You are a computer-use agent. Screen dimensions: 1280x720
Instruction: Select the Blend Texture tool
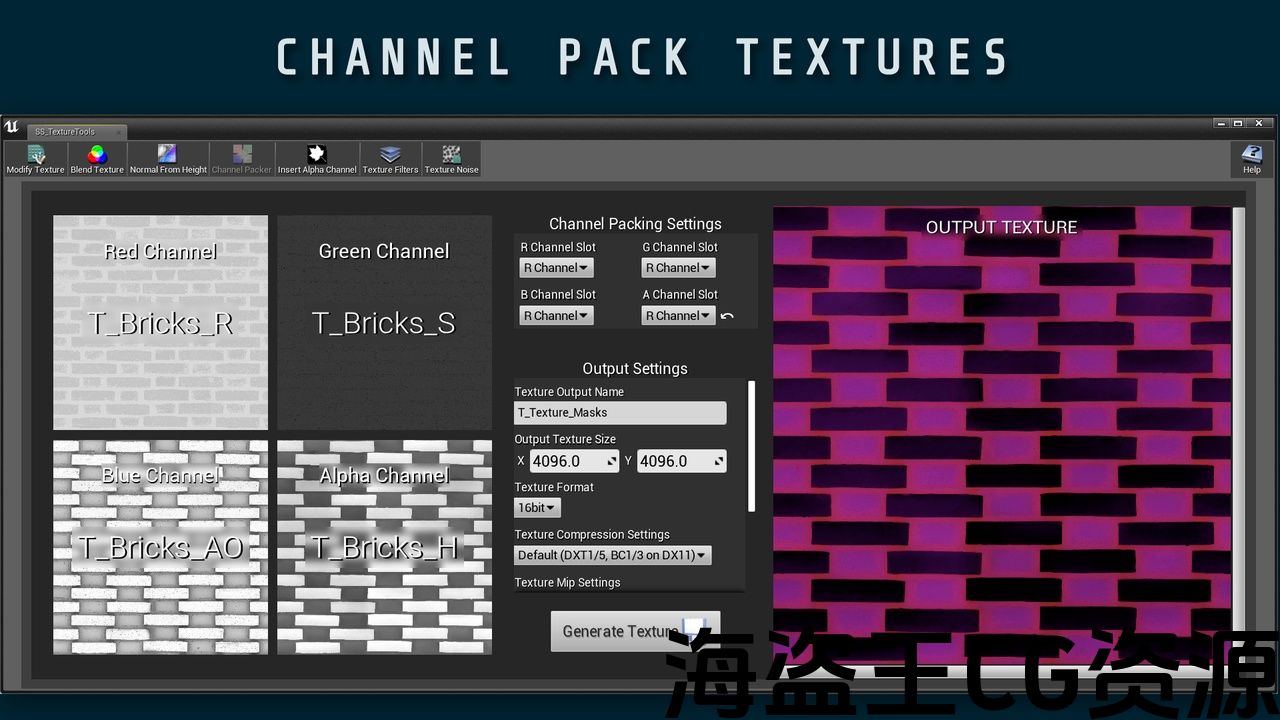97,159
